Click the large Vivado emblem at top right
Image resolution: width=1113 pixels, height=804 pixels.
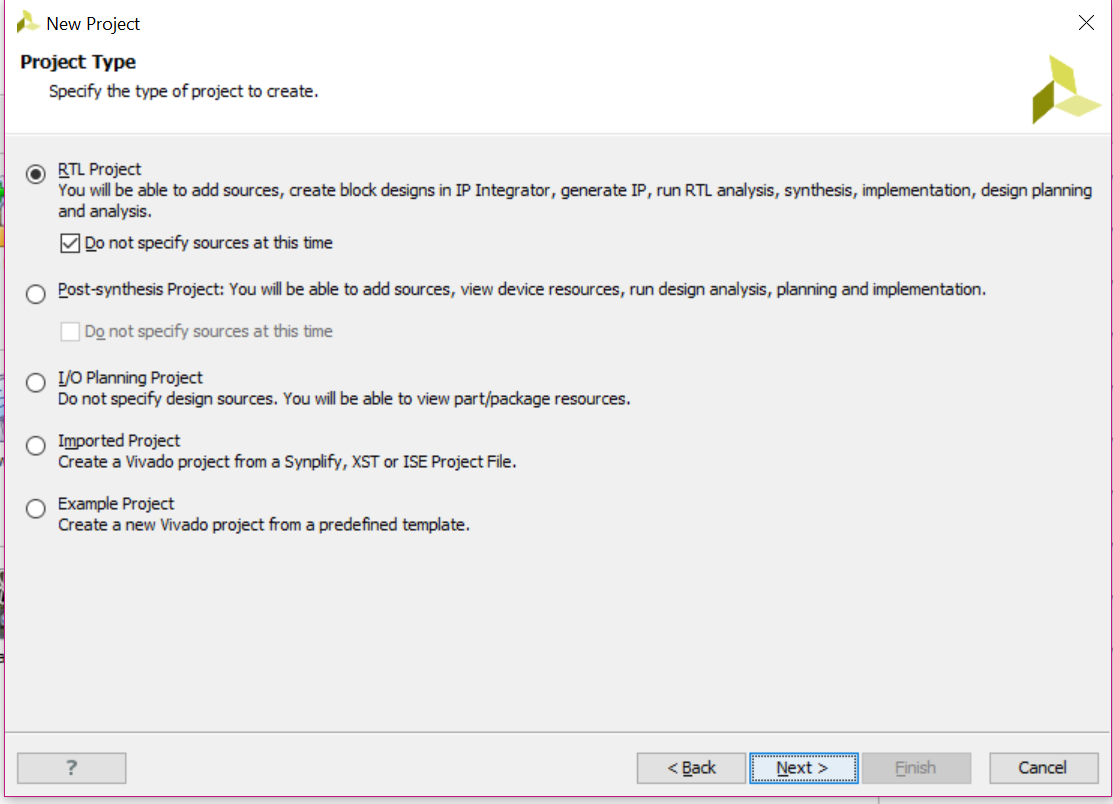pos(1065,90)
